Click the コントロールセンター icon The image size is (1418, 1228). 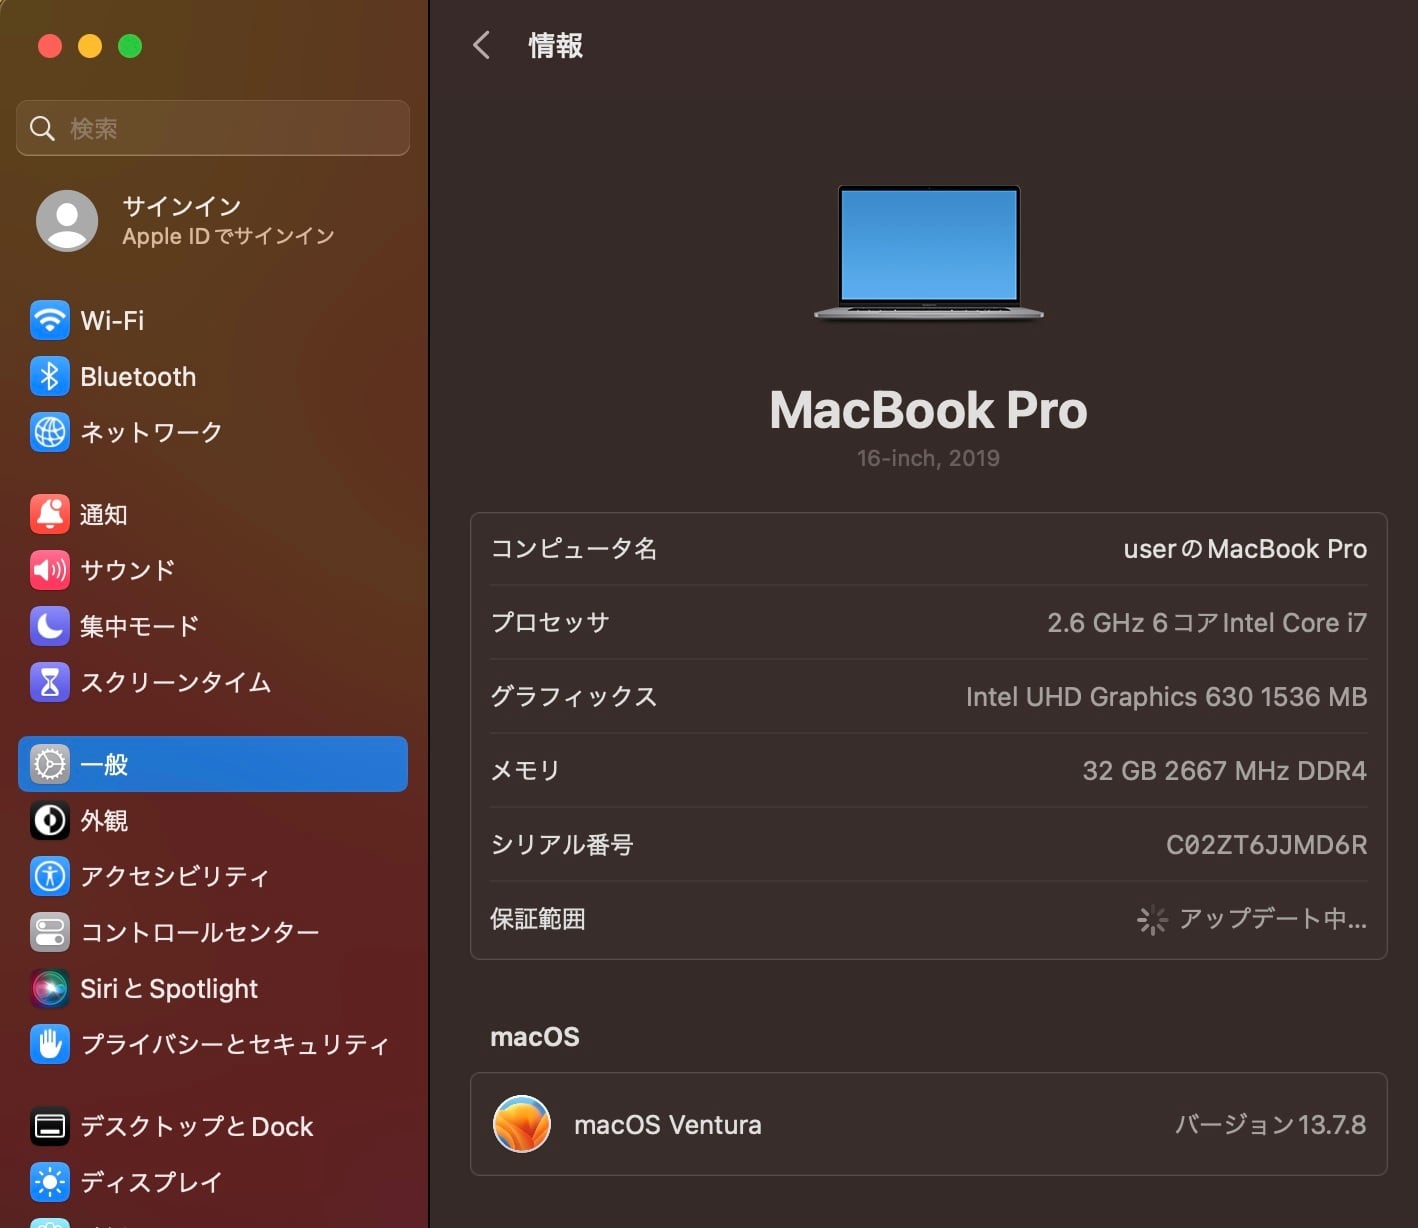[x=50, y=933]
